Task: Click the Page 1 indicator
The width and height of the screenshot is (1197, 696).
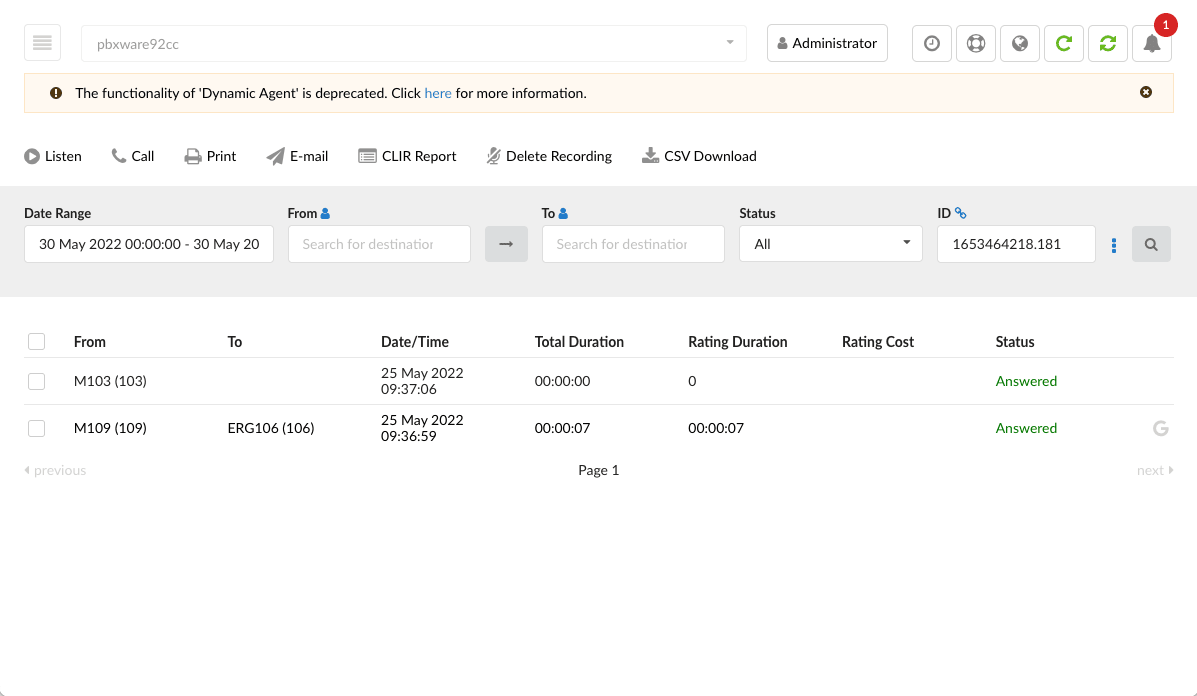Action: click(x=598, y=470)
